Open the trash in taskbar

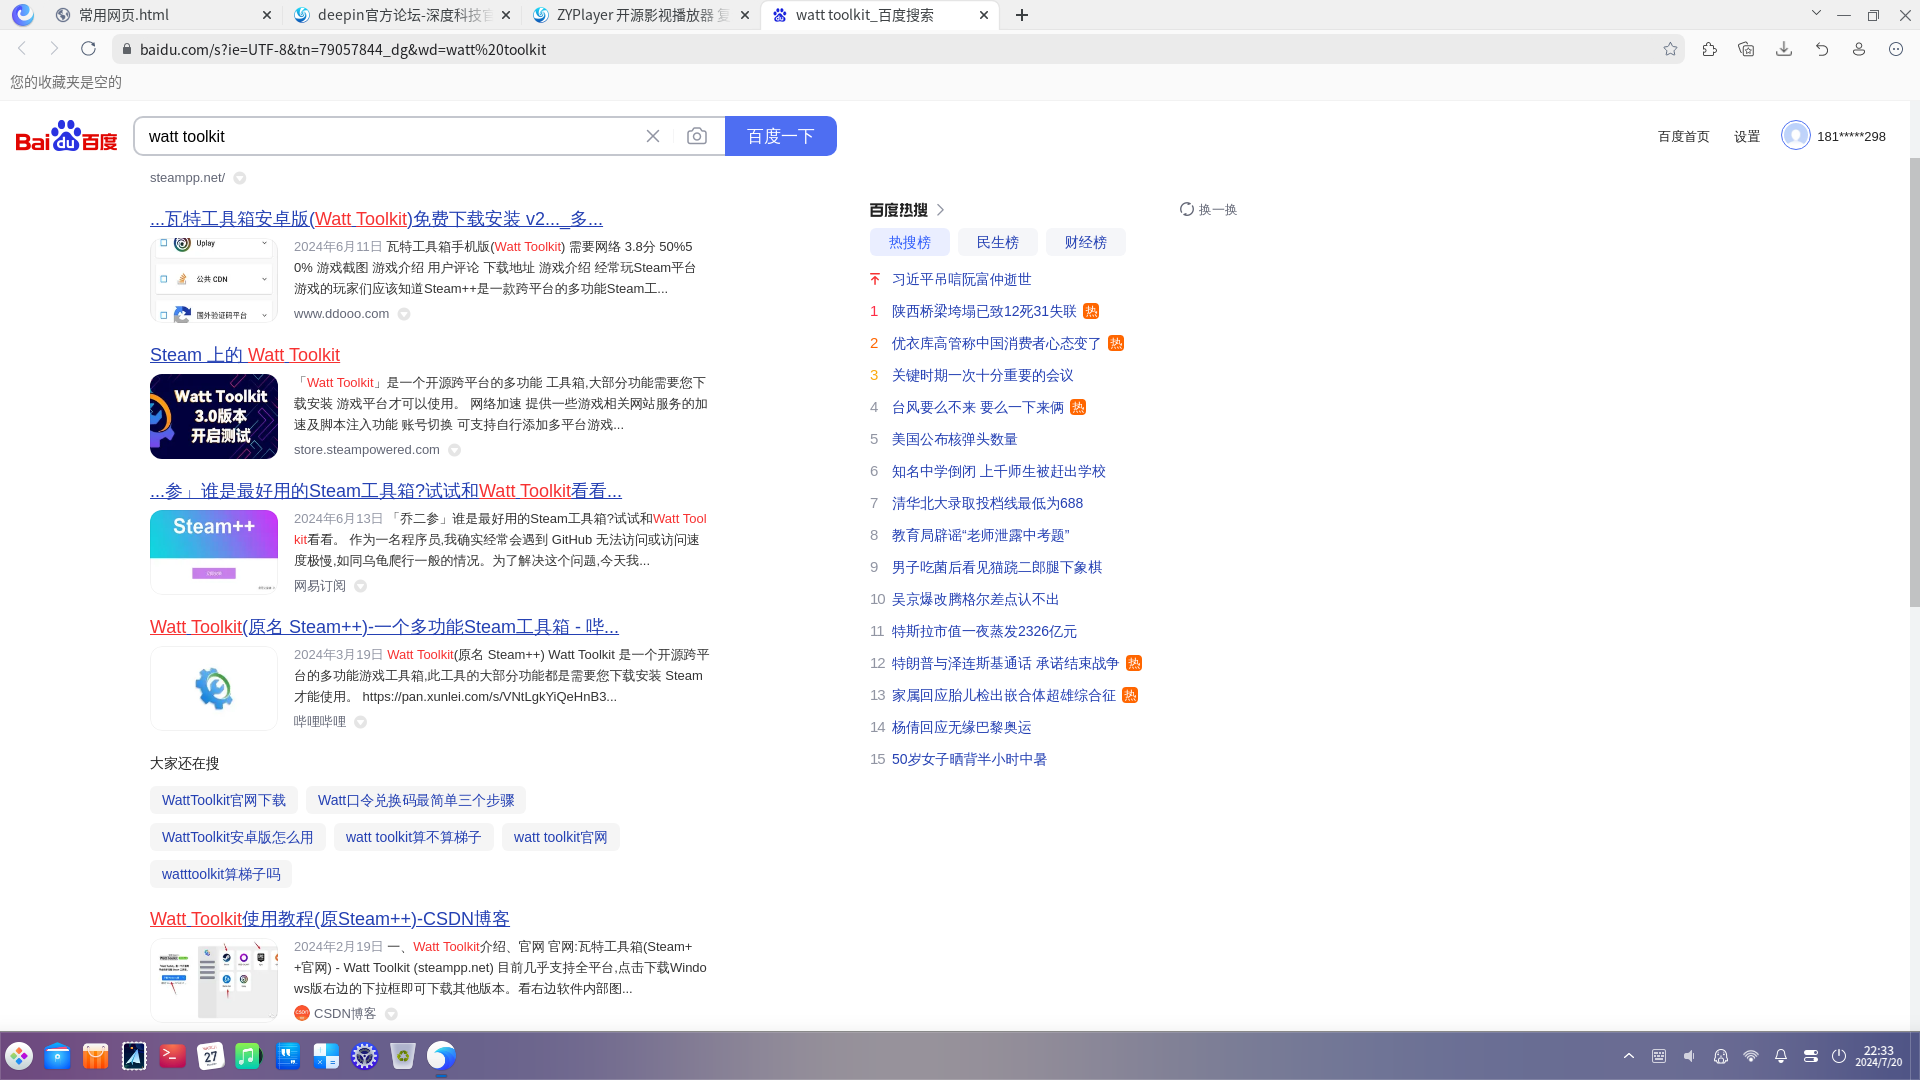tap(403, 1056)
